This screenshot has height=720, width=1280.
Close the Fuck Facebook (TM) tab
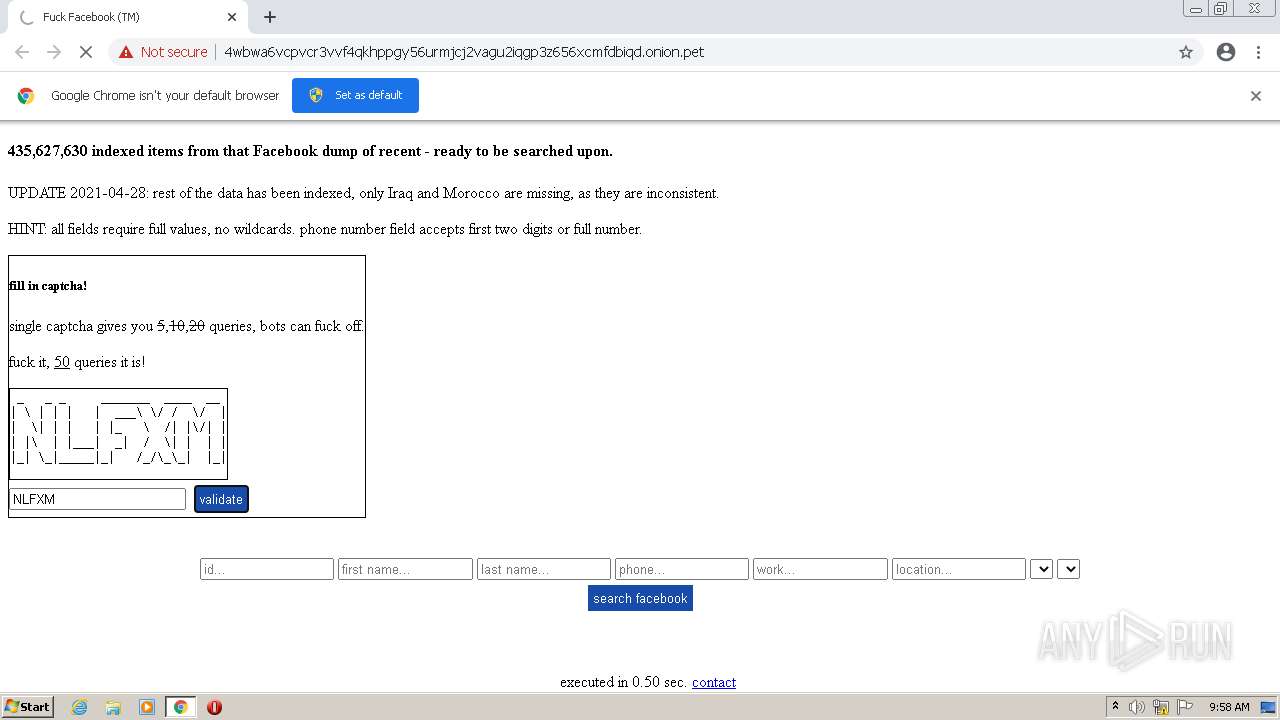[x=232, y=17]
